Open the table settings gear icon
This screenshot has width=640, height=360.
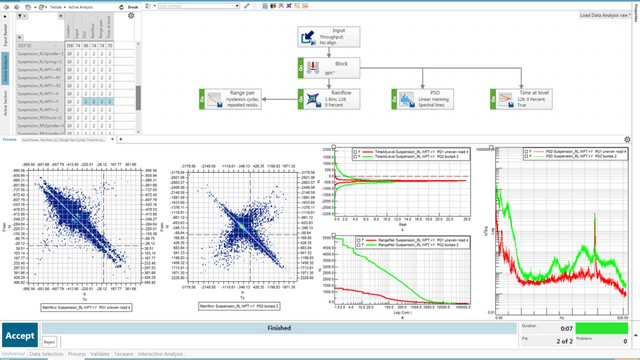tap(131, 16)
